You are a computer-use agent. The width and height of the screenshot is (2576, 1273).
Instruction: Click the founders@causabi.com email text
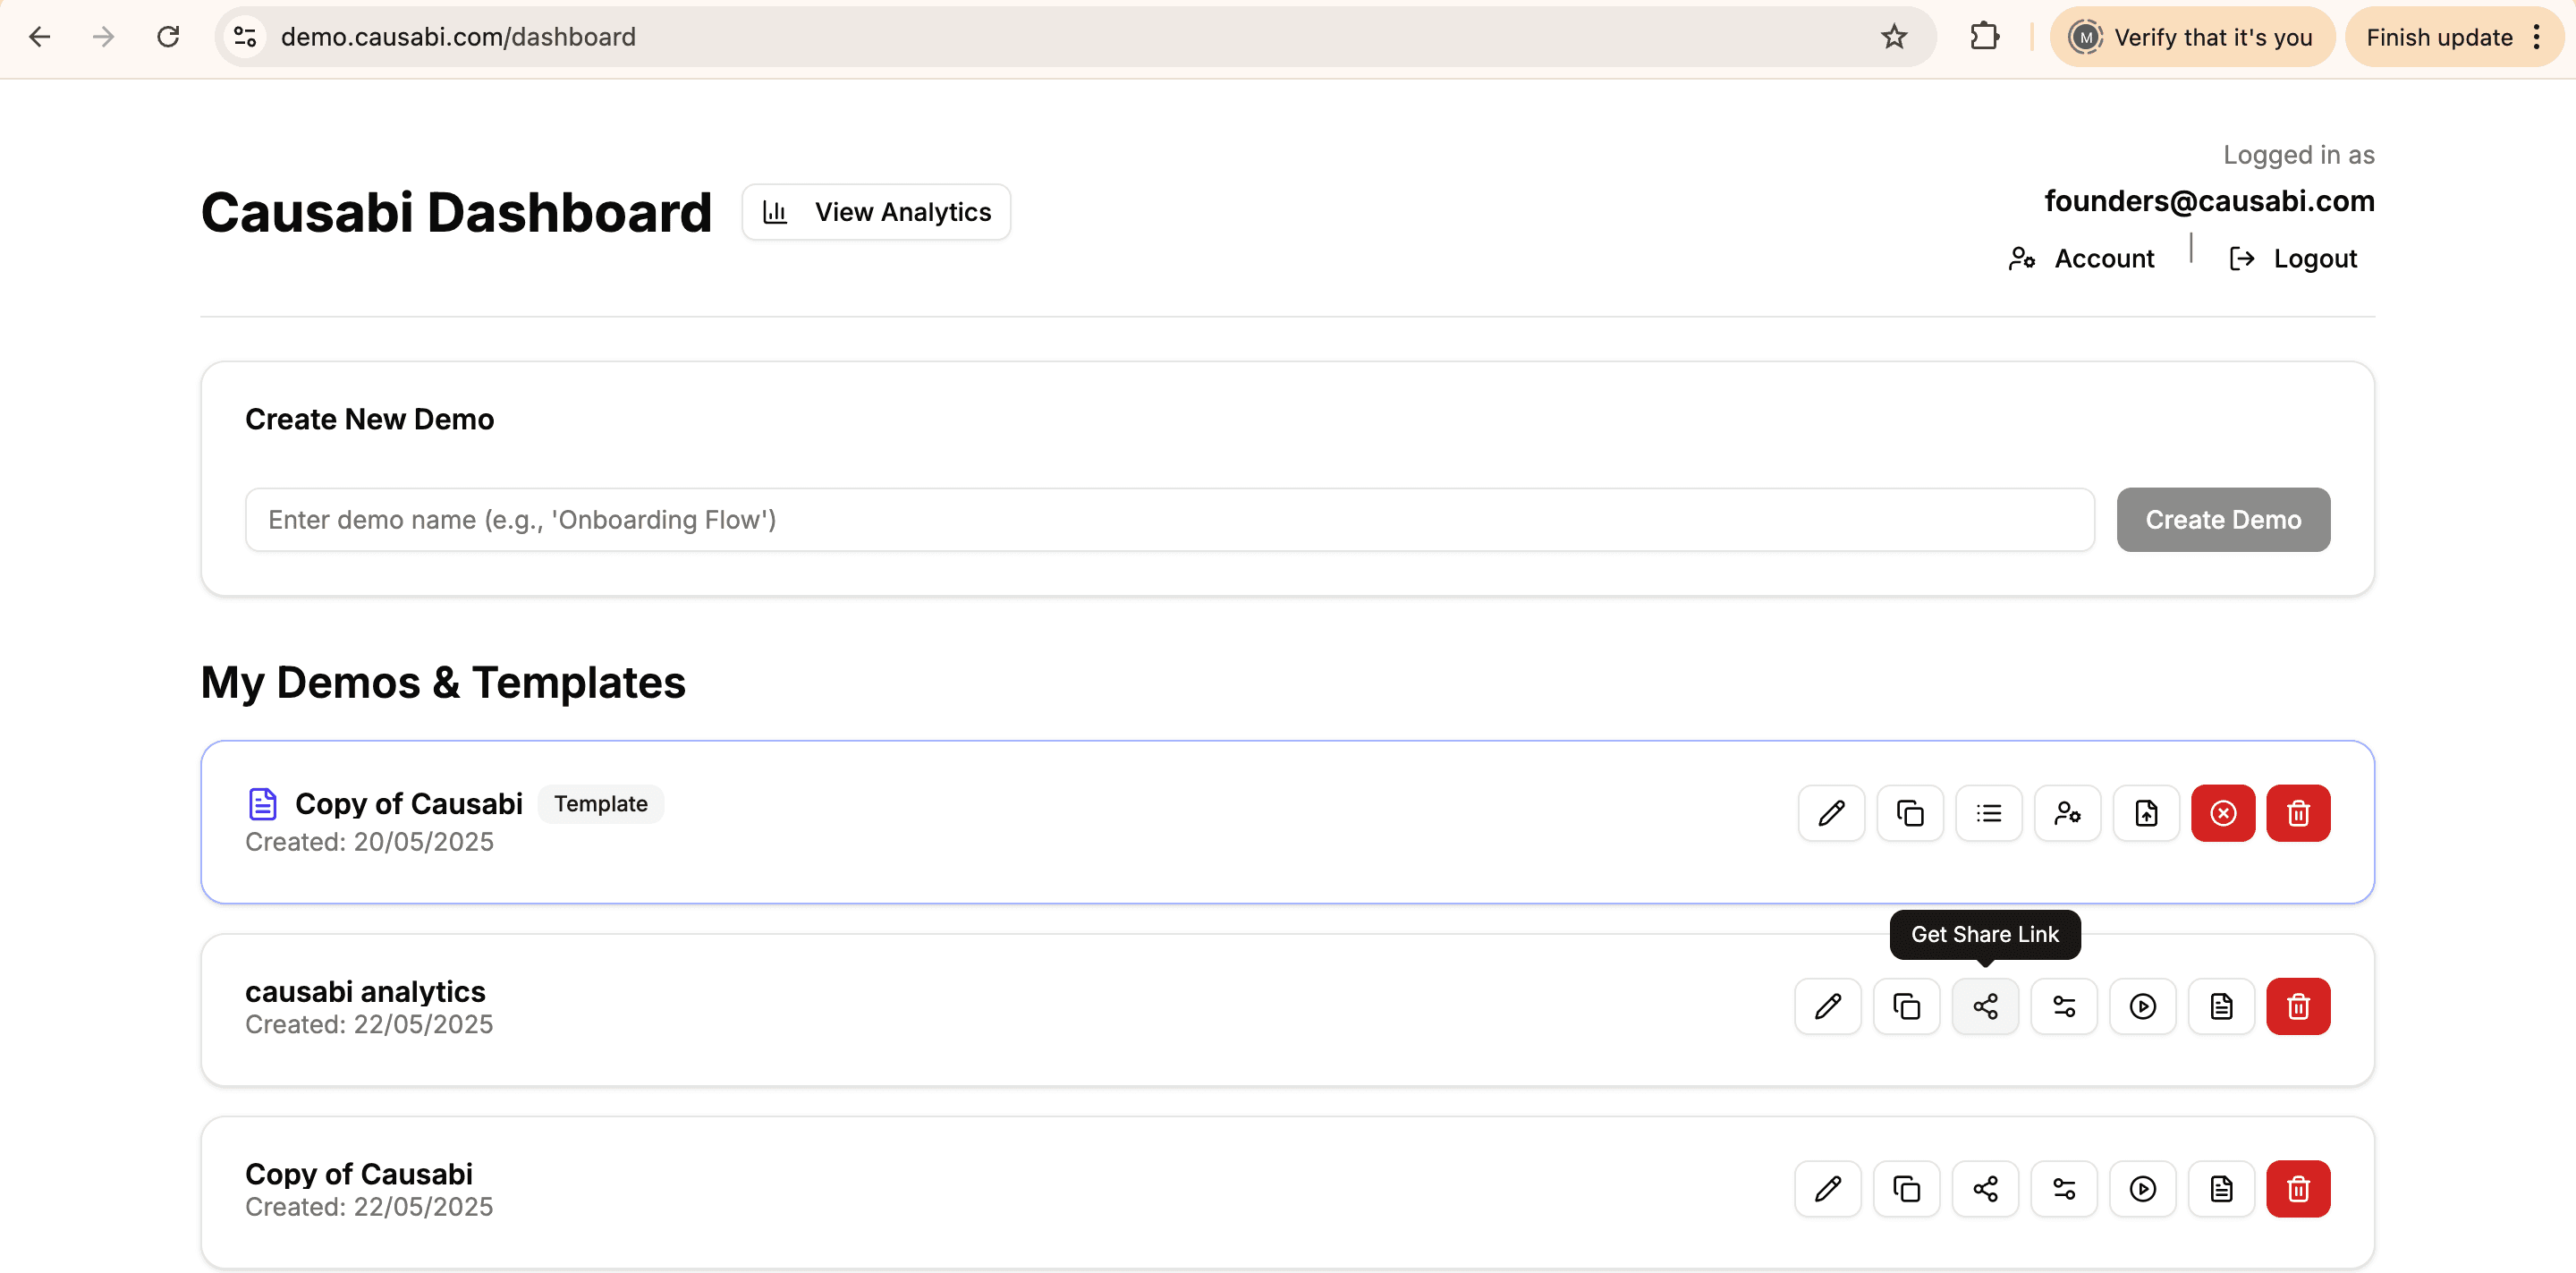tap(2209, 201)
